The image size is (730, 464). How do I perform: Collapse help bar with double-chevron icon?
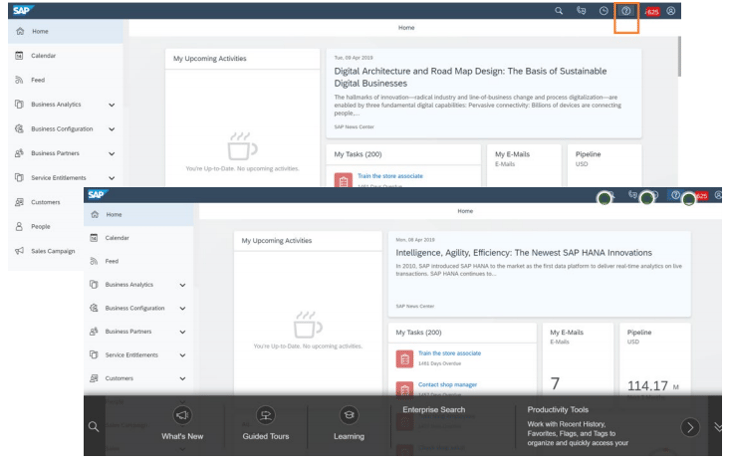coord(717,426)
